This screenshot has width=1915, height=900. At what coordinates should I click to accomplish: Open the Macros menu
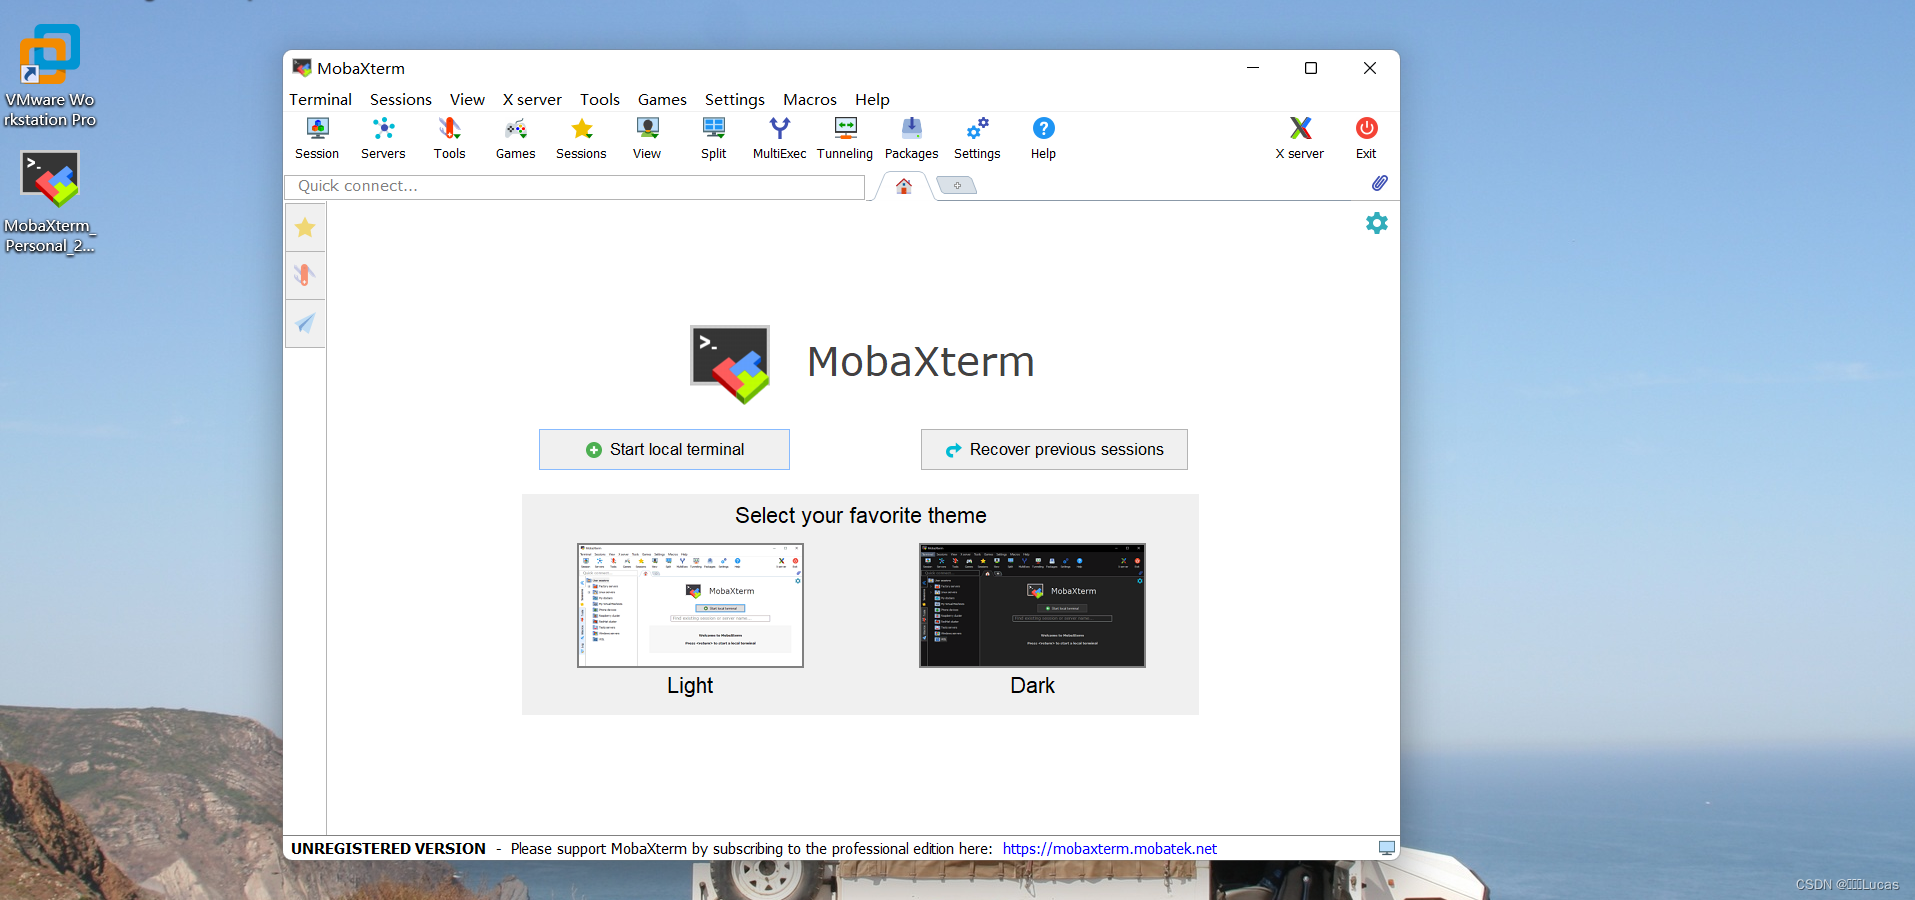coord(810,99)
